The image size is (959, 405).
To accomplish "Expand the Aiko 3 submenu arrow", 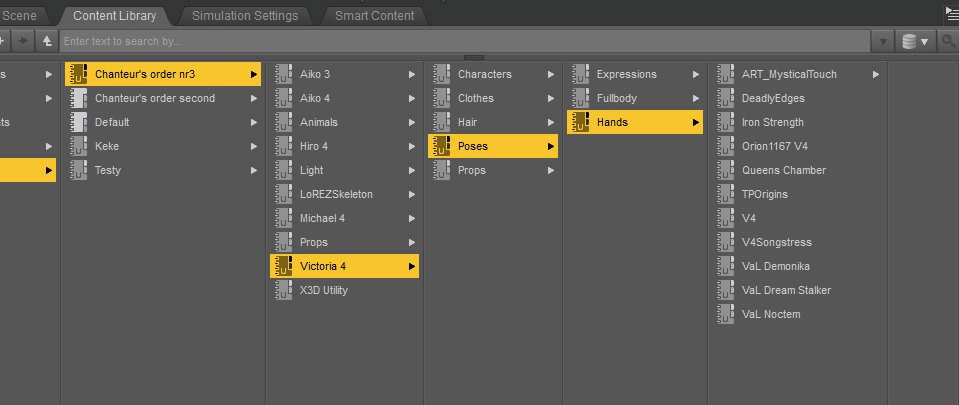I will [412, 74].
